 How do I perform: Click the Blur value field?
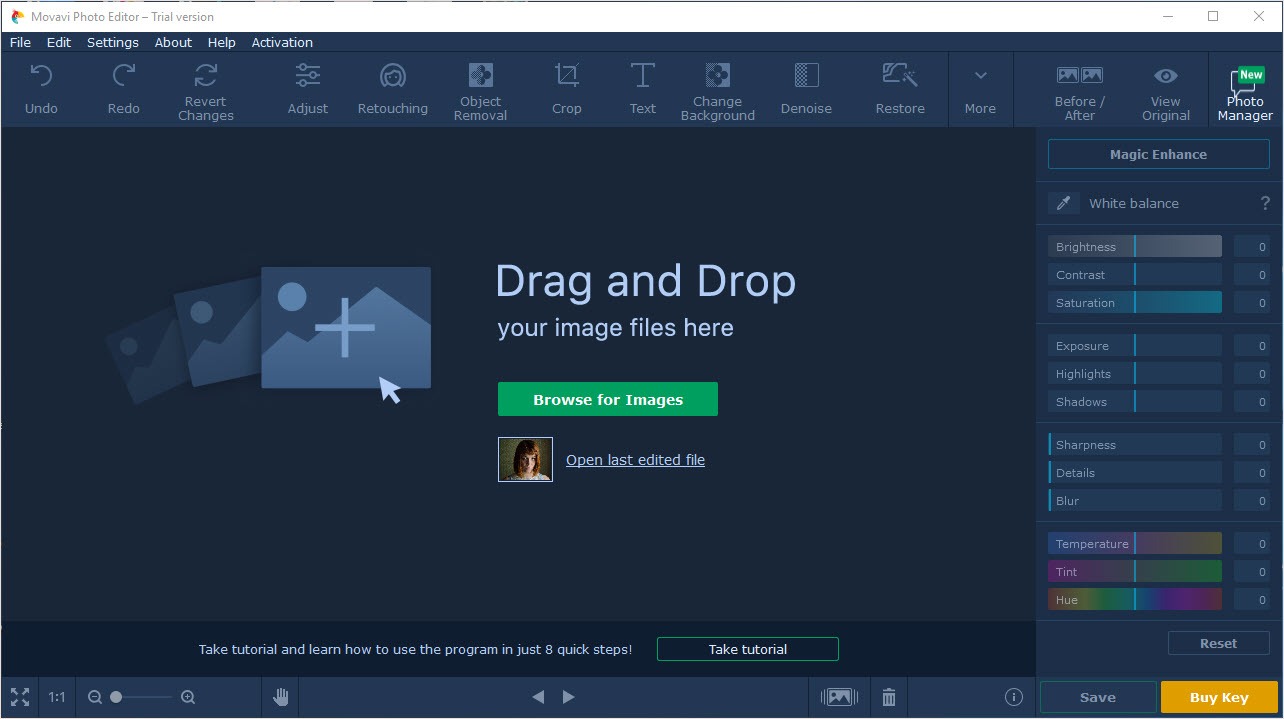pos(1252,500)
